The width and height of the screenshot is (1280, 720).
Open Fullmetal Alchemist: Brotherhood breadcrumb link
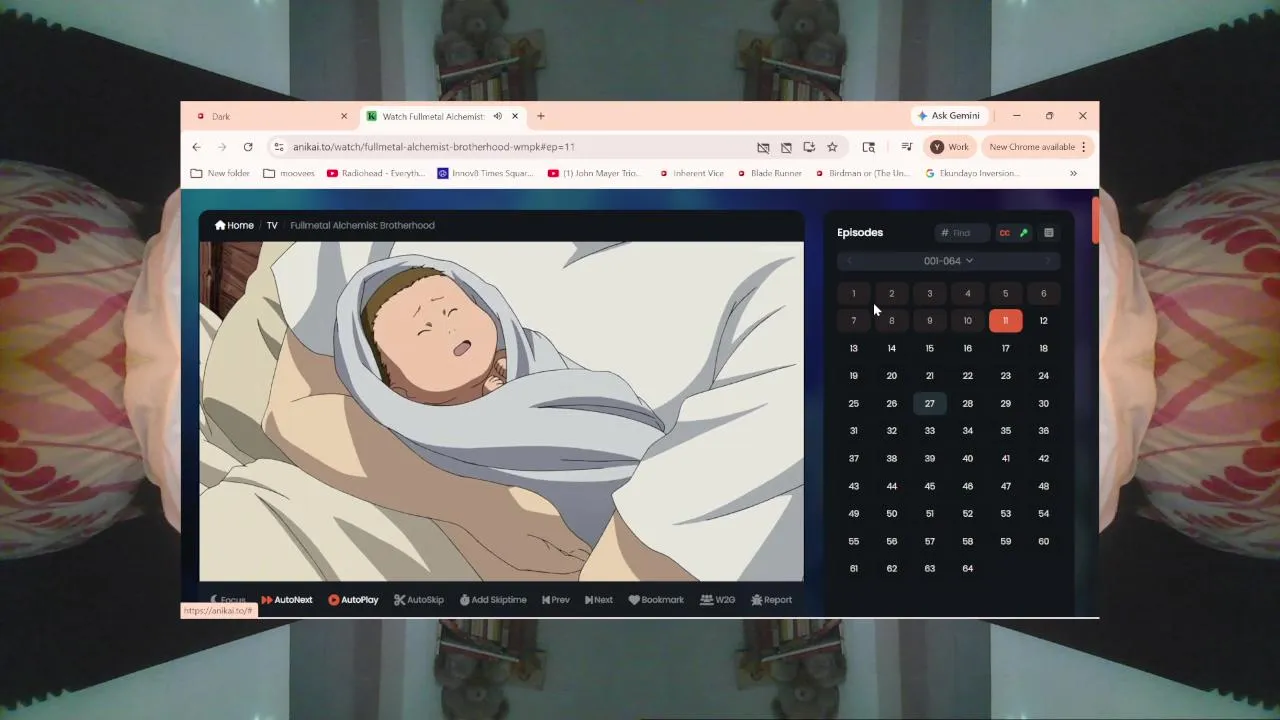362,225
